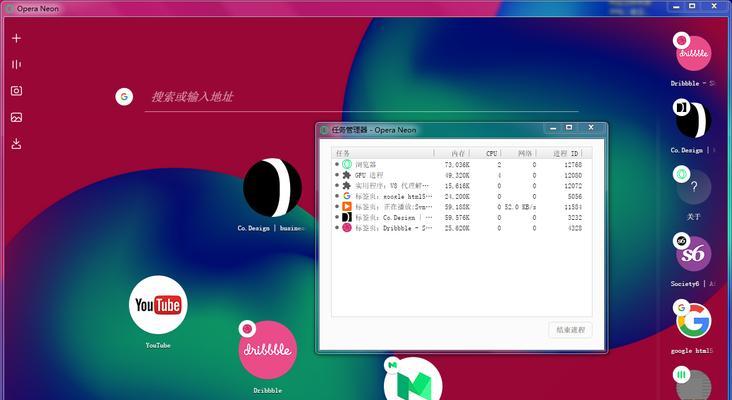
Task: Activate the snap screenshot tool icon
Action: click(16, 91)
